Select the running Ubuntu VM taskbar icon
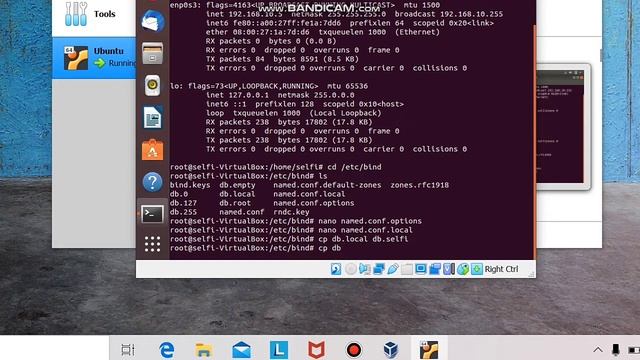The width and height of the screenshot is (640, 360). 429,349
